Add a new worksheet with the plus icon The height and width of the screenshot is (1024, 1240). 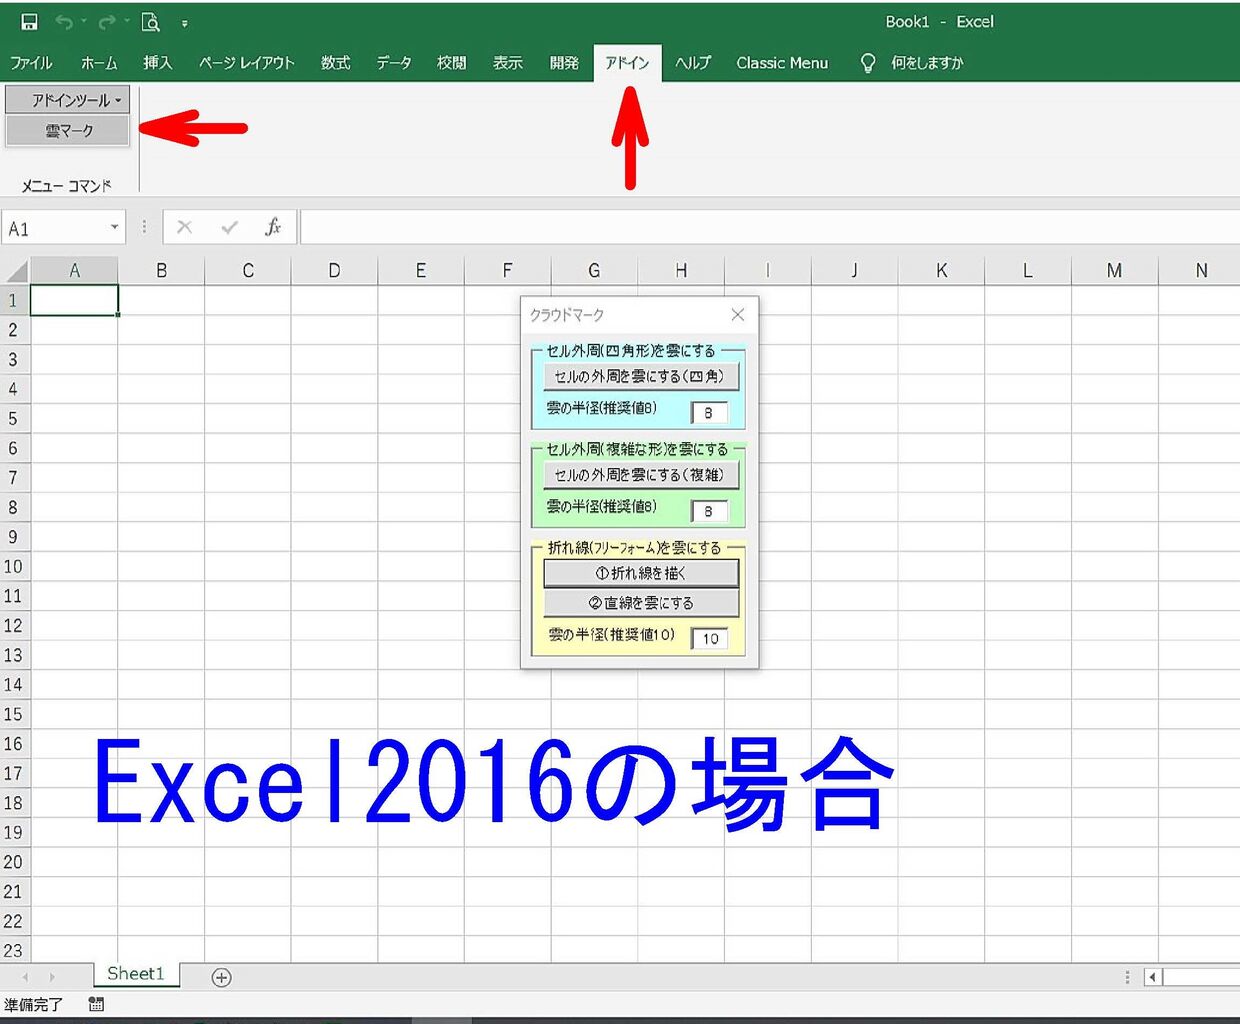(221, 977)
